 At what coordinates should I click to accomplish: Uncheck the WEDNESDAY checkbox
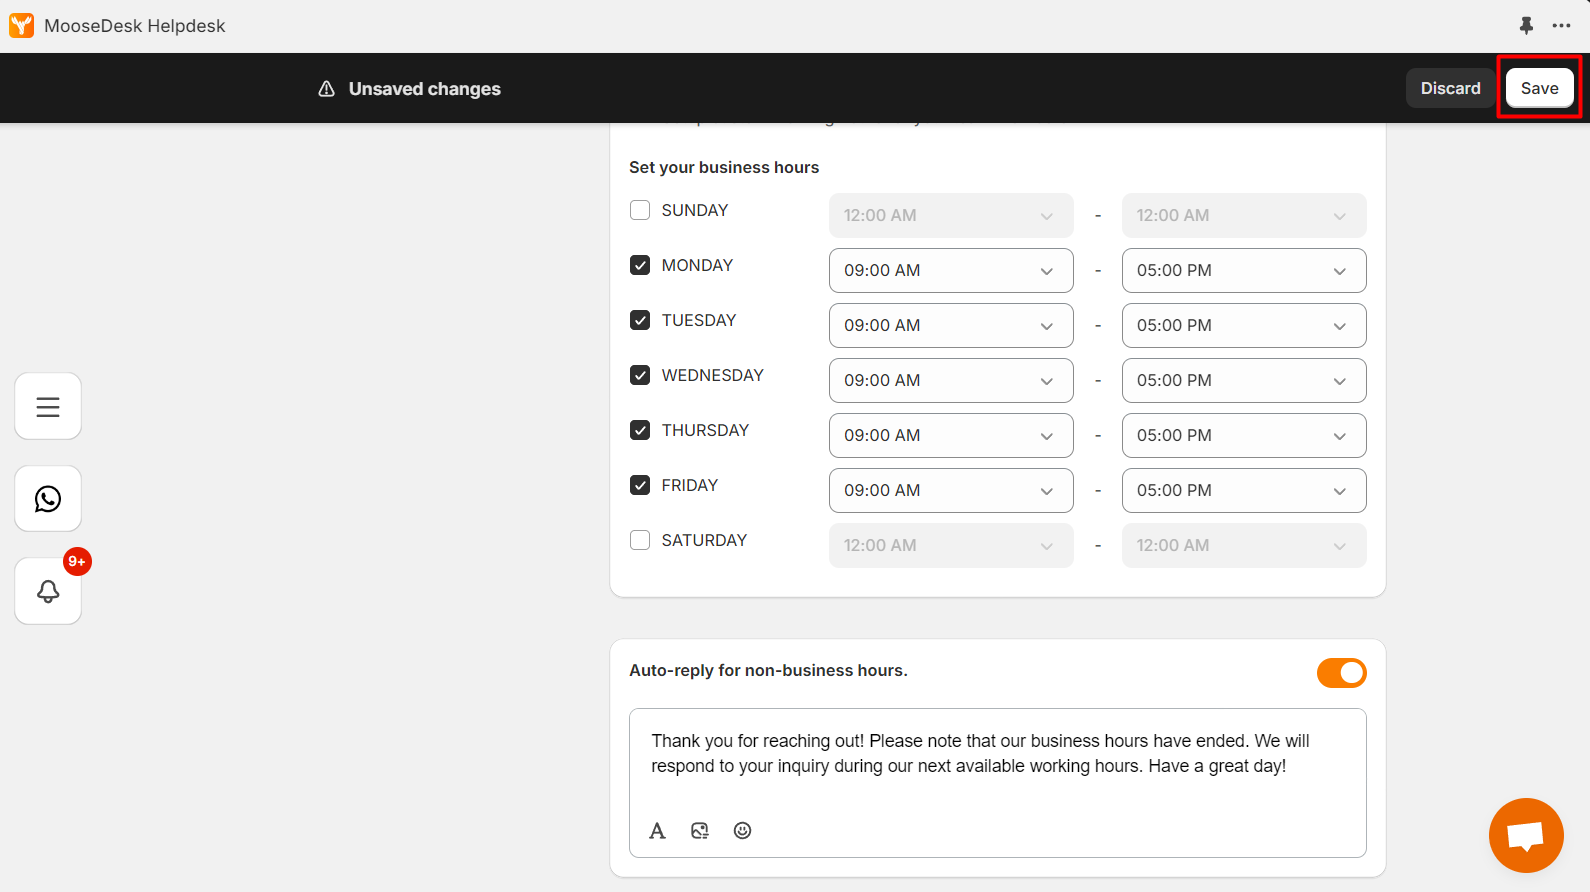tap(640, 375)
